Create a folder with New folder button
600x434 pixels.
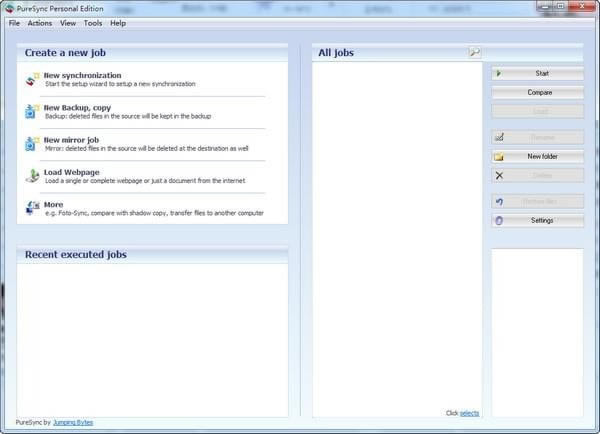[538, 156]
